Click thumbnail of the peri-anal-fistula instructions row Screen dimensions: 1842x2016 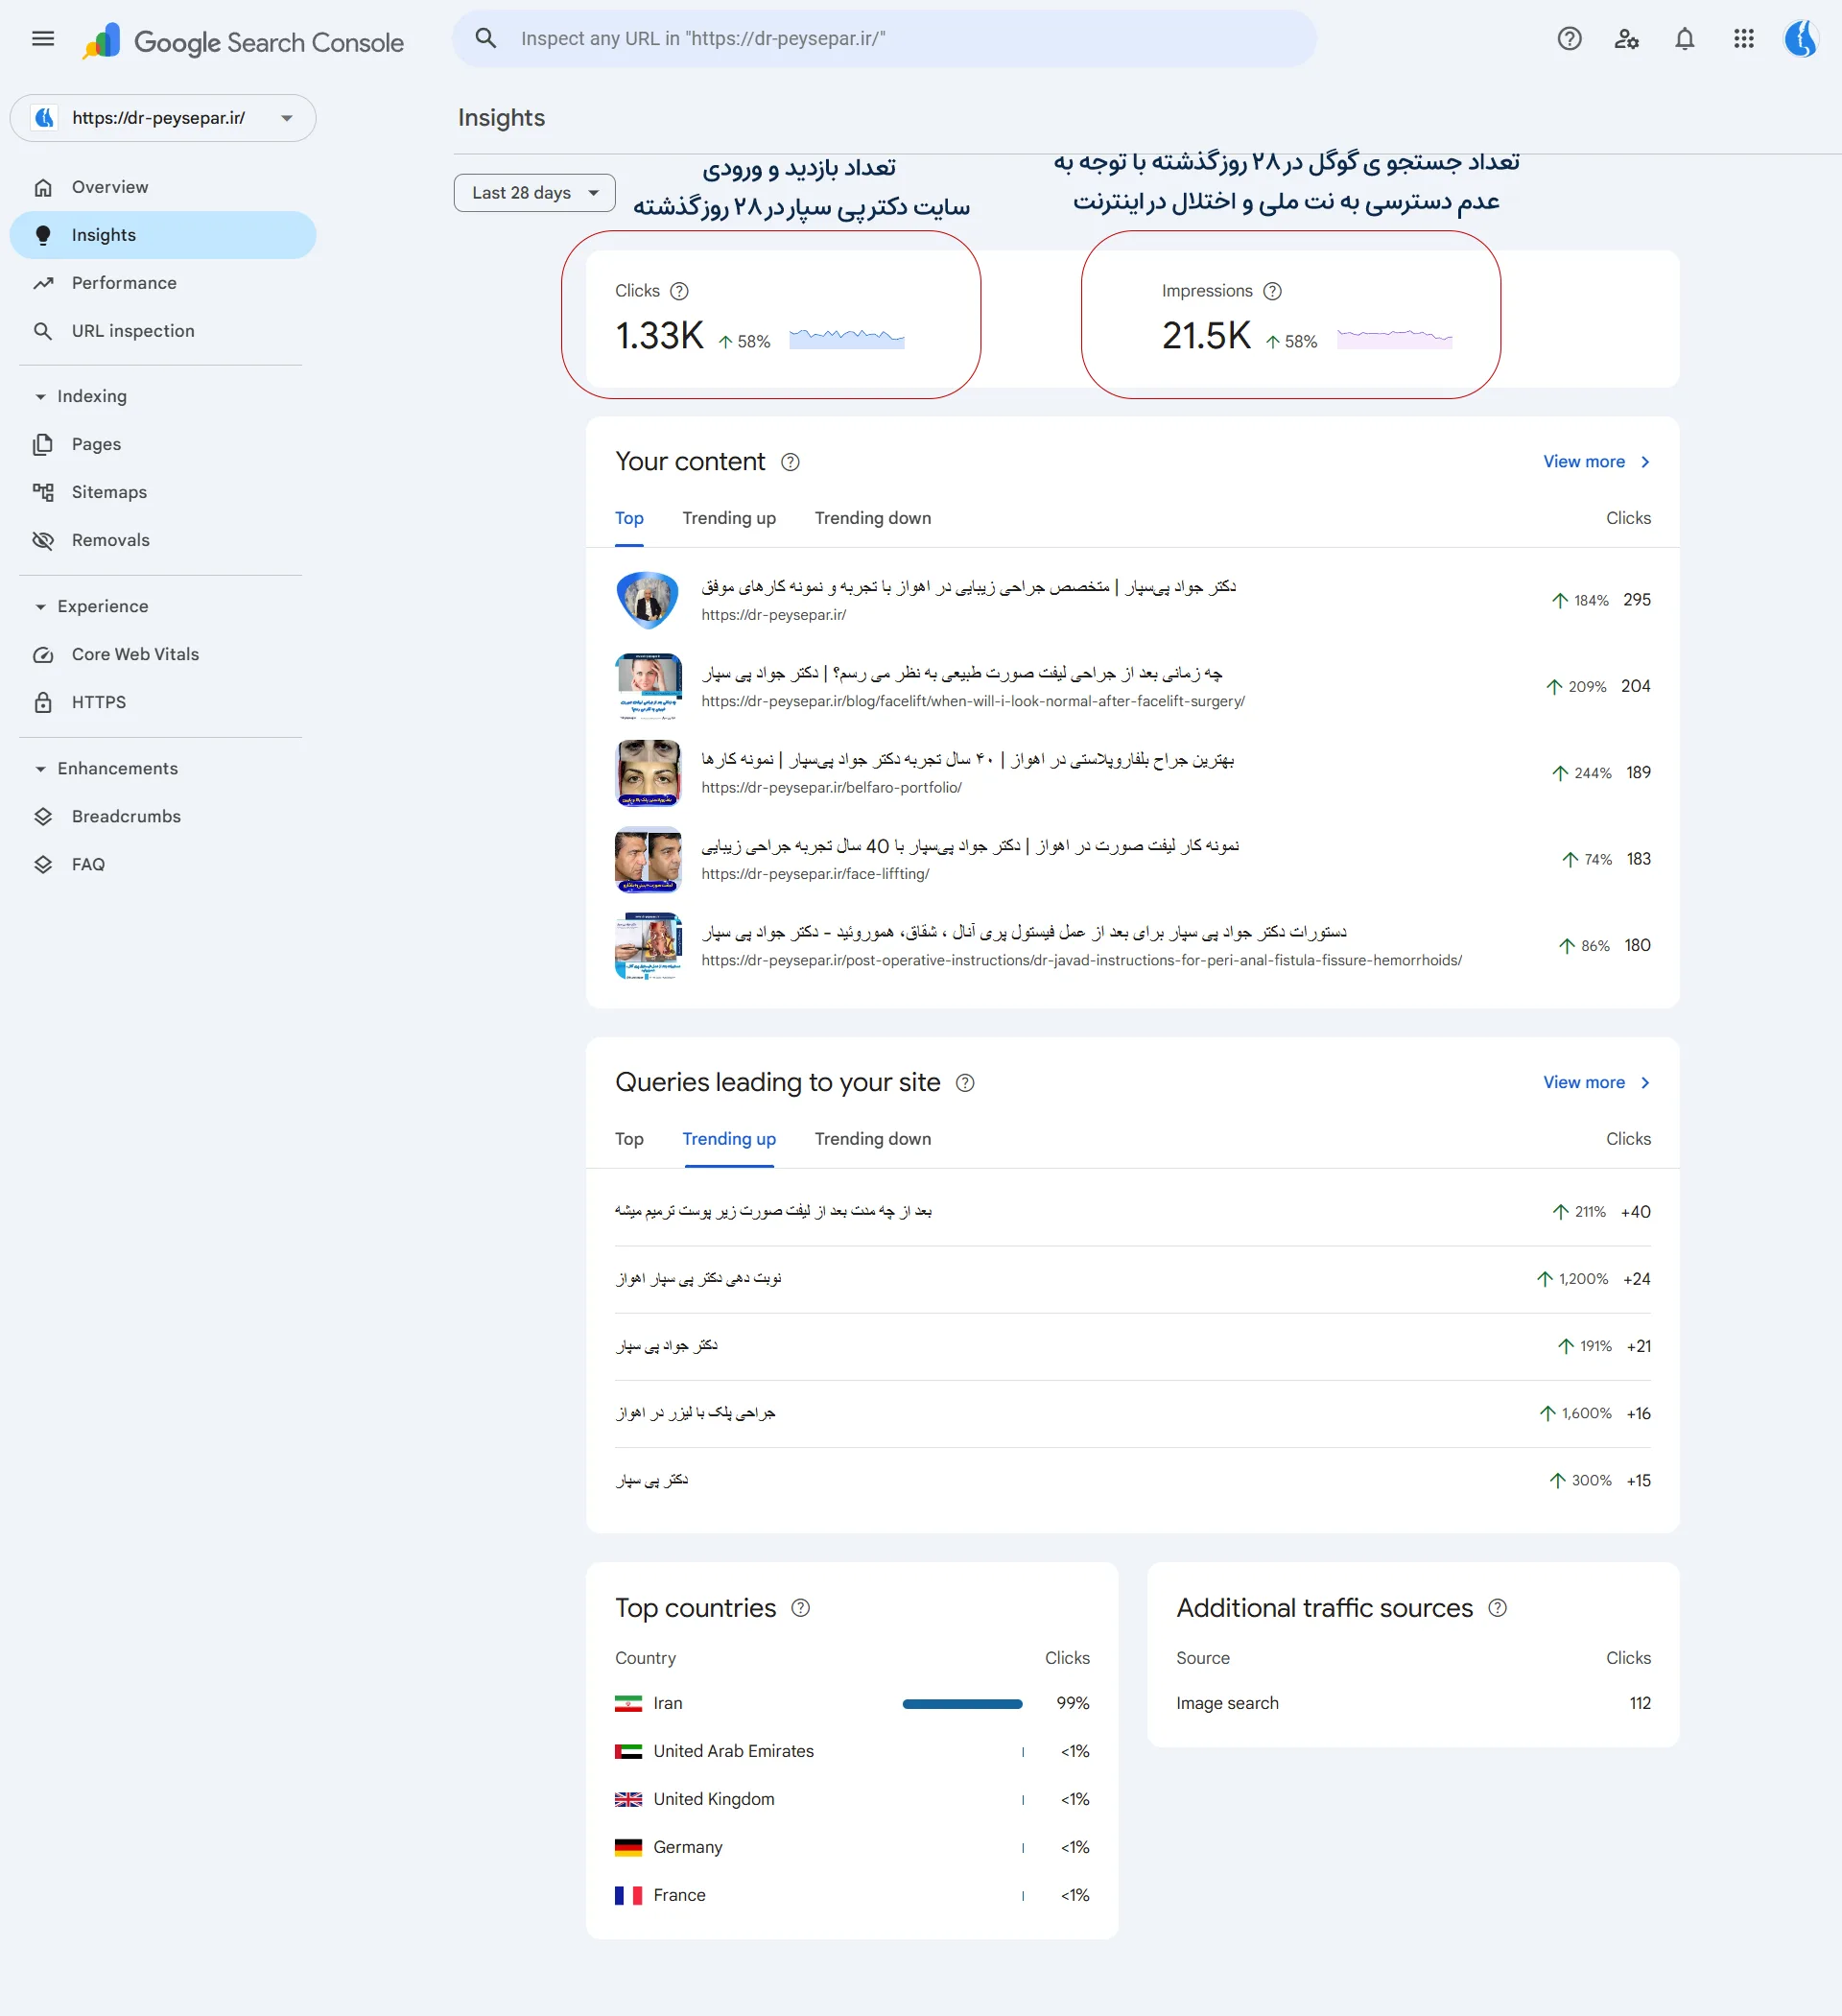(648, 946)
